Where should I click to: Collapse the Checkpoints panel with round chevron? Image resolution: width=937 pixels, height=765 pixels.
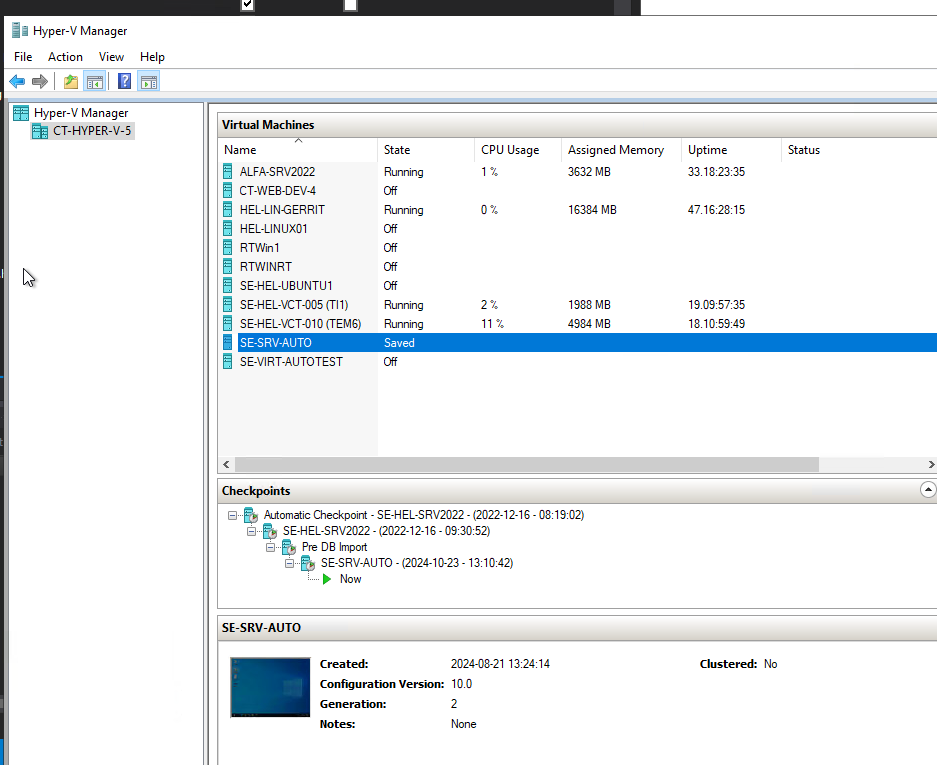(x=927, y=490)
